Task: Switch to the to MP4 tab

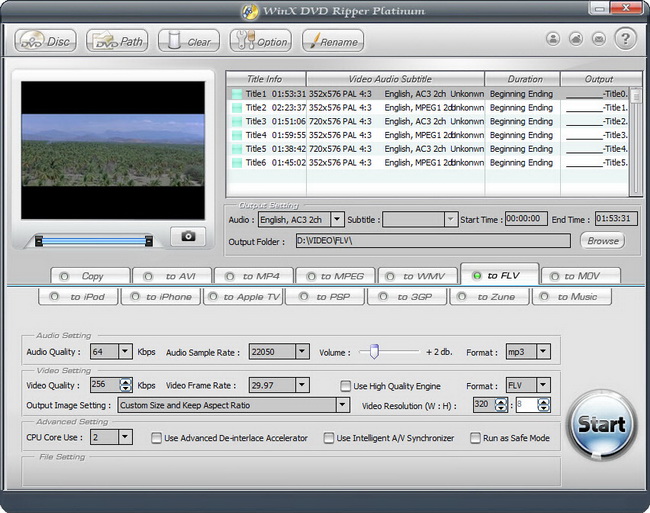Action: 254,276
